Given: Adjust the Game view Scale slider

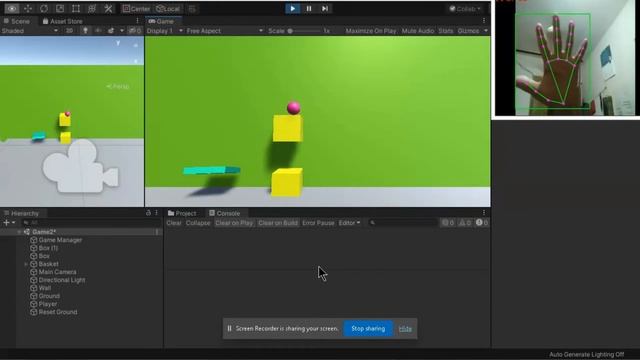Looking at the screenshot, I should pos(305,31).
